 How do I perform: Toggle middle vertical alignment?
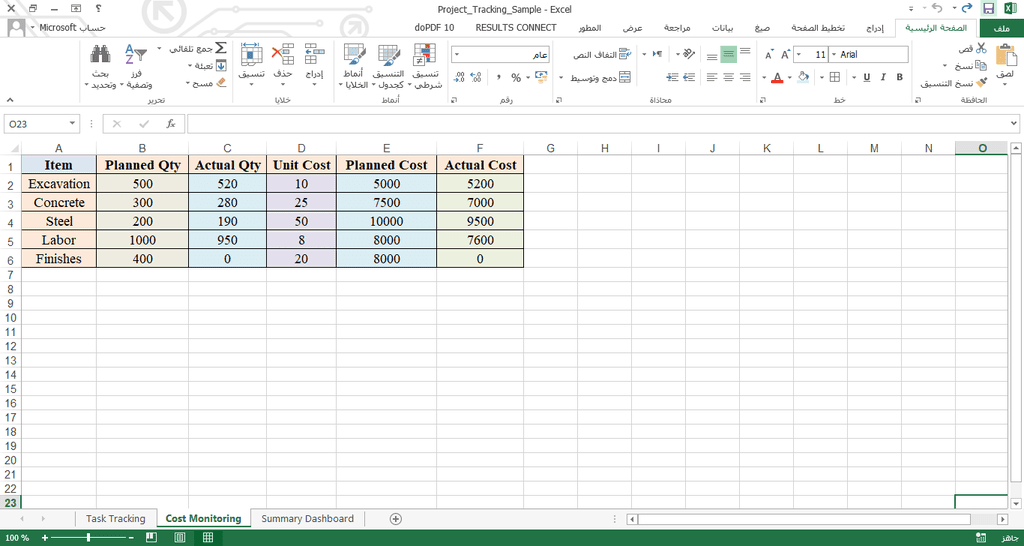(x=729, y=54)
